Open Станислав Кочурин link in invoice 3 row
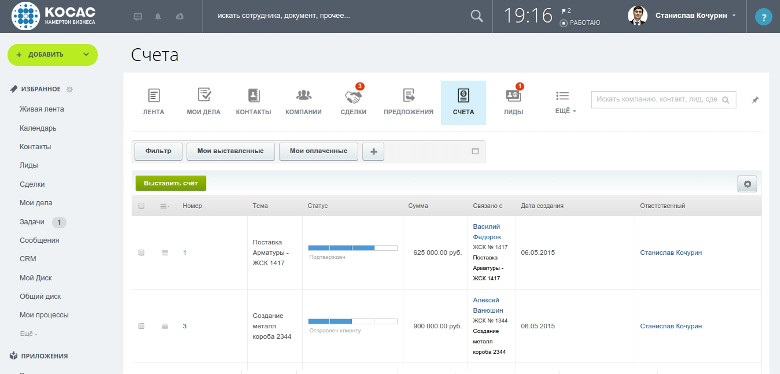The image size is (780, 374). [671, 326]
